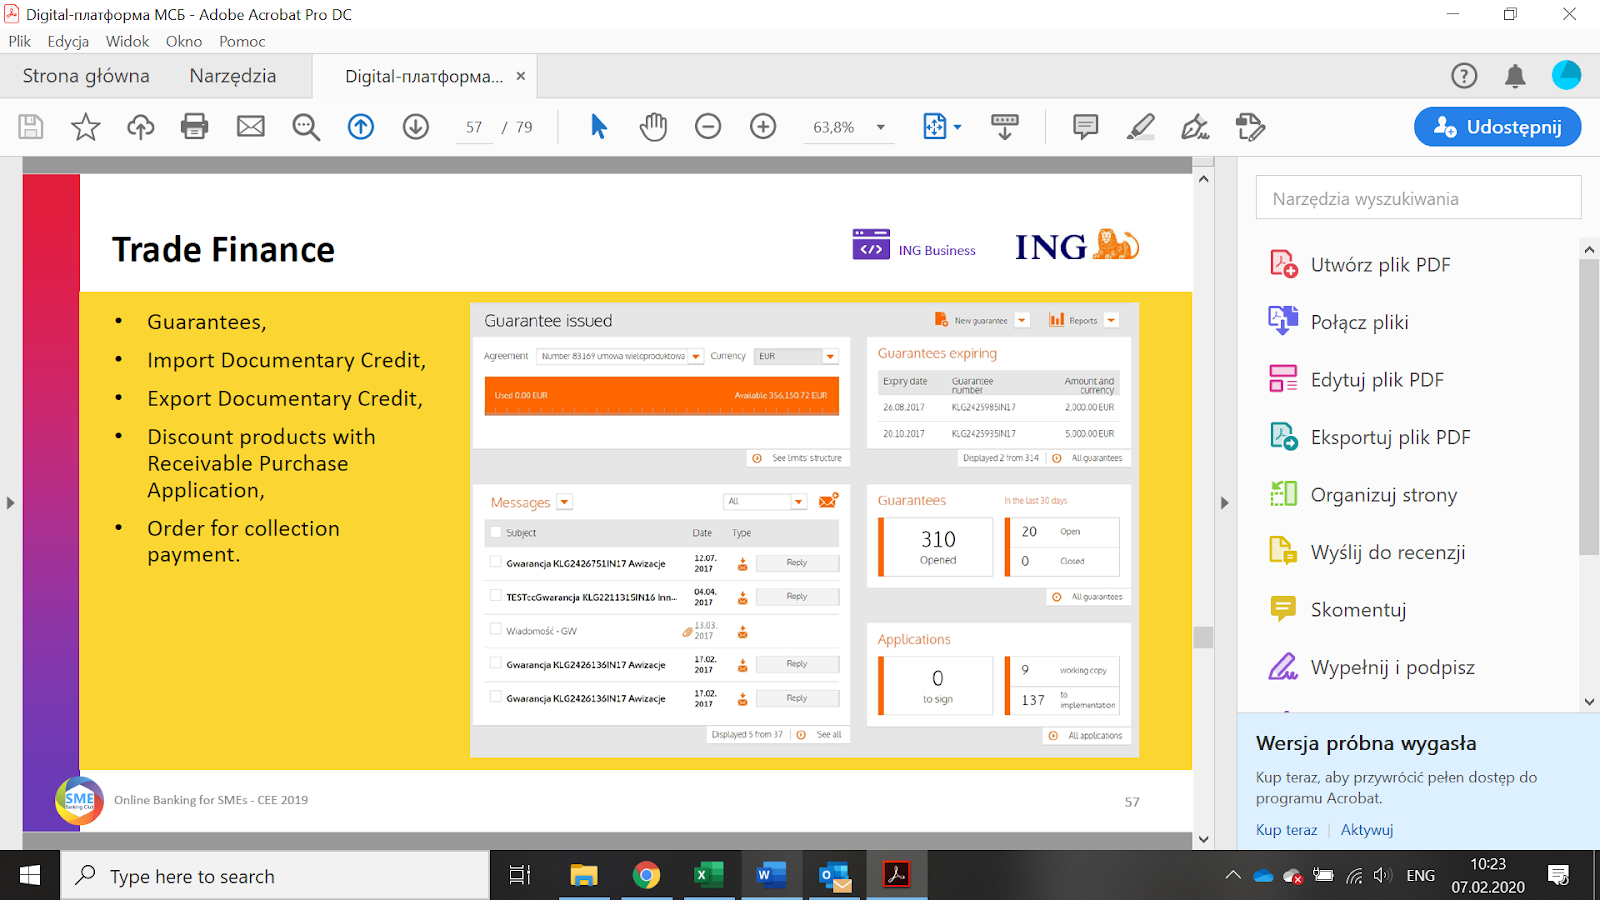
Task: Click the Udostępnij share button
Action: [x=1497, y=127]
